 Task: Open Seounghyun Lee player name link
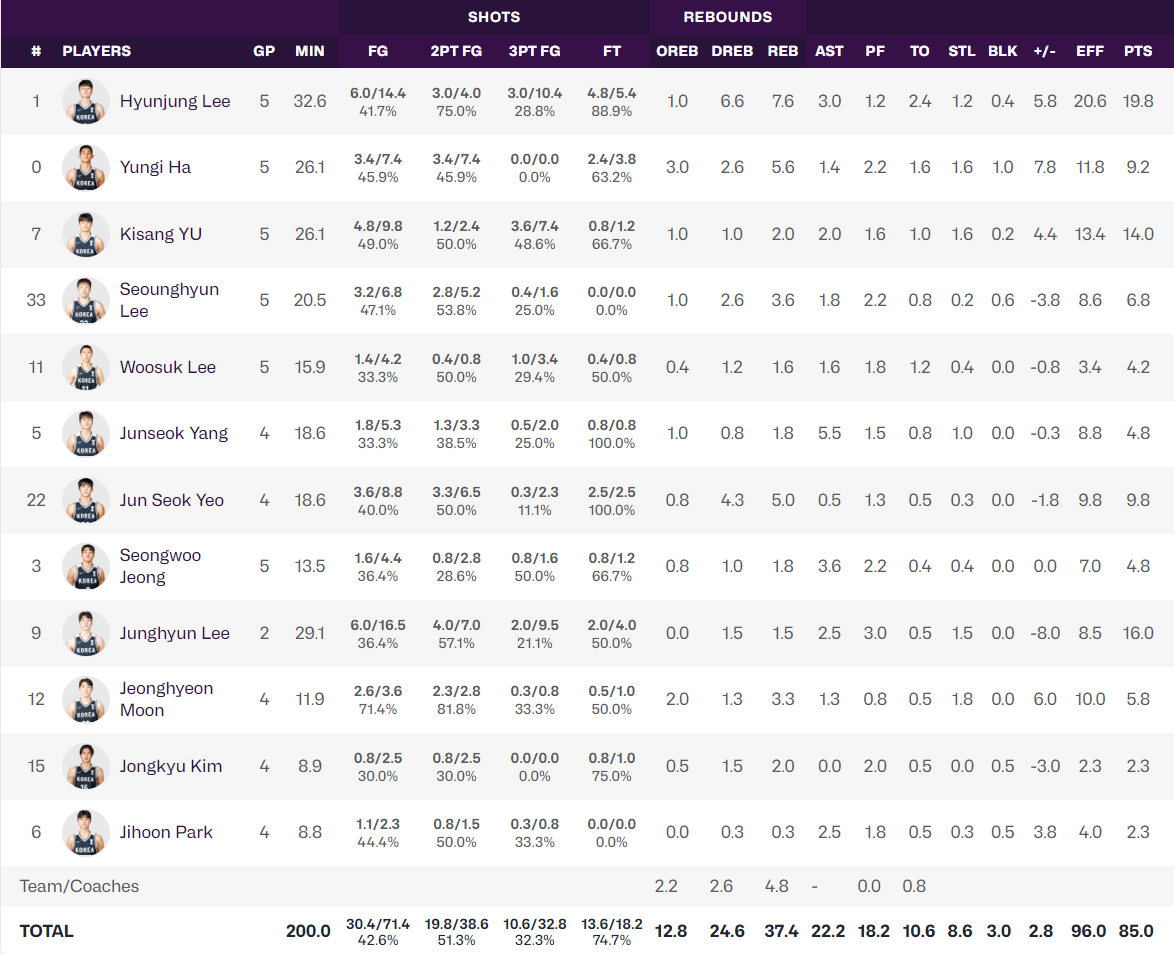(x=169, y=300)
